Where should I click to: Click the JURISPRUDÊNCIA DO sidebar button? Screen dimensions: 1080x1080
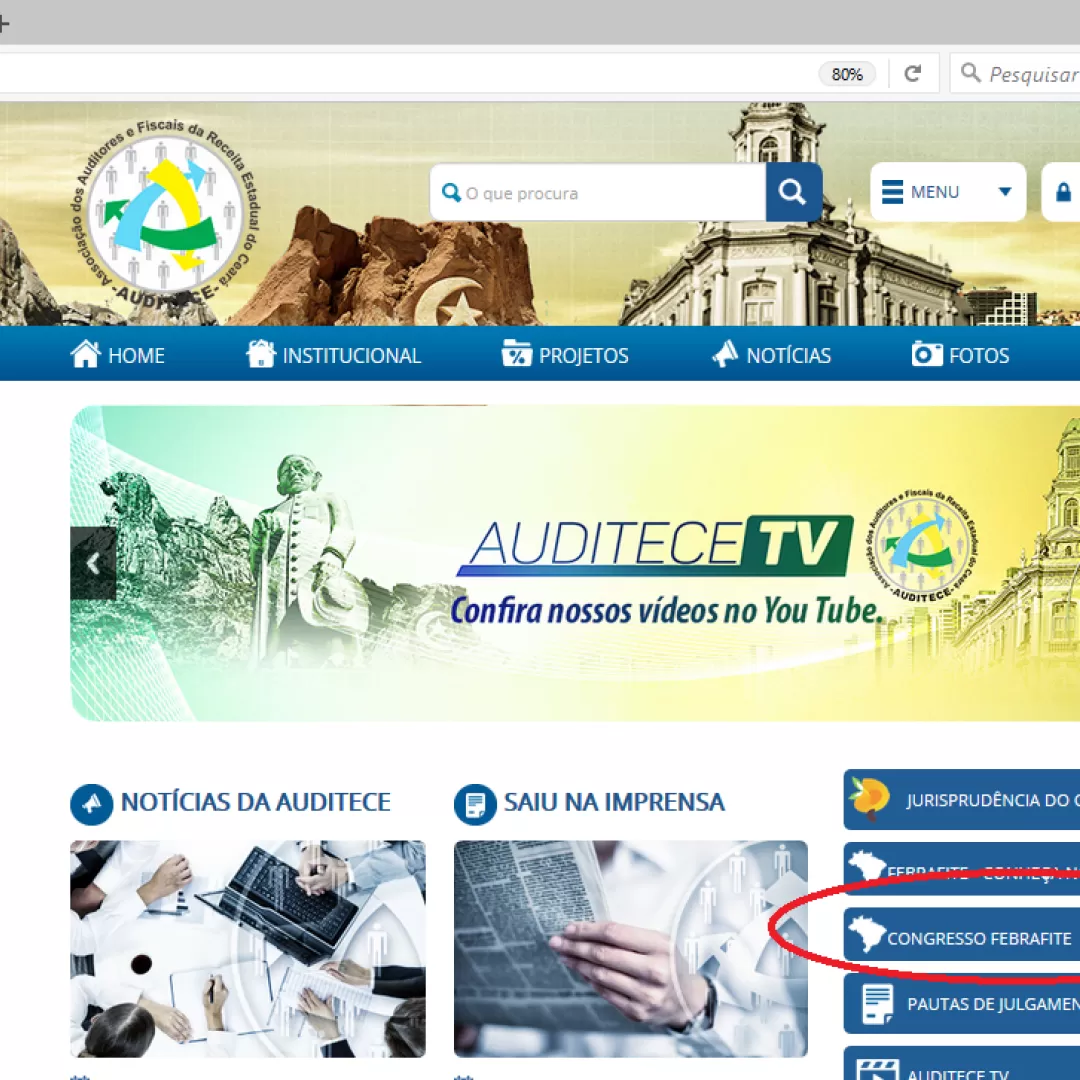[x=962, y=800]
